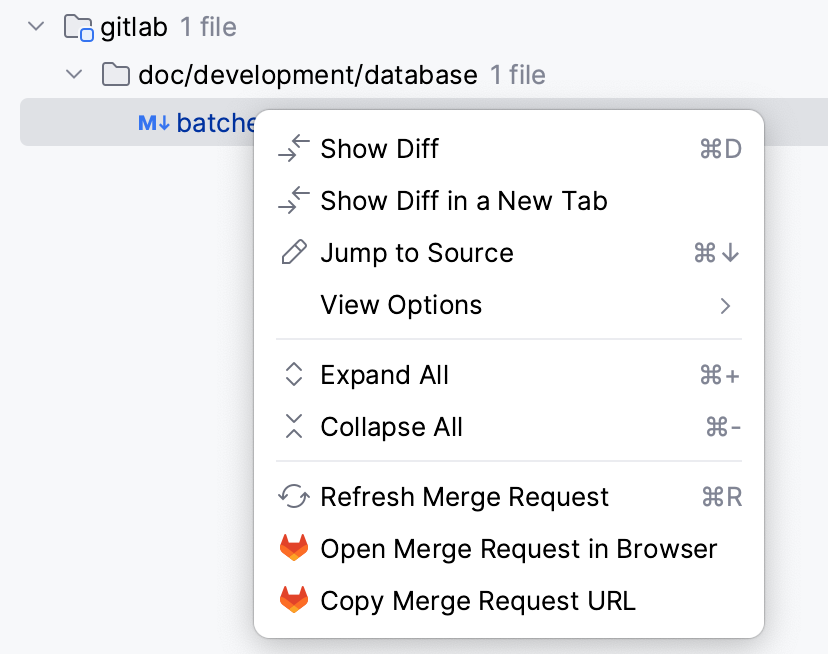Click the GitLab fox icon beside Copy Merge Request URL

(293, 600)
